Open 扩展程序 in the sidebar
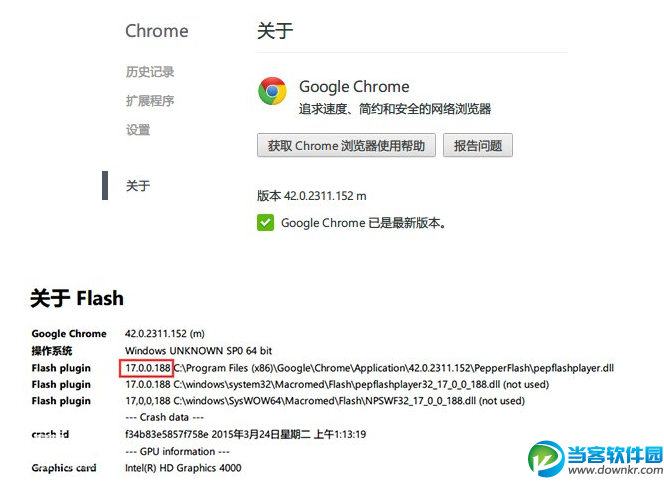Image resolution: width=664 pixels, height=484 pixels. (150, 101)
